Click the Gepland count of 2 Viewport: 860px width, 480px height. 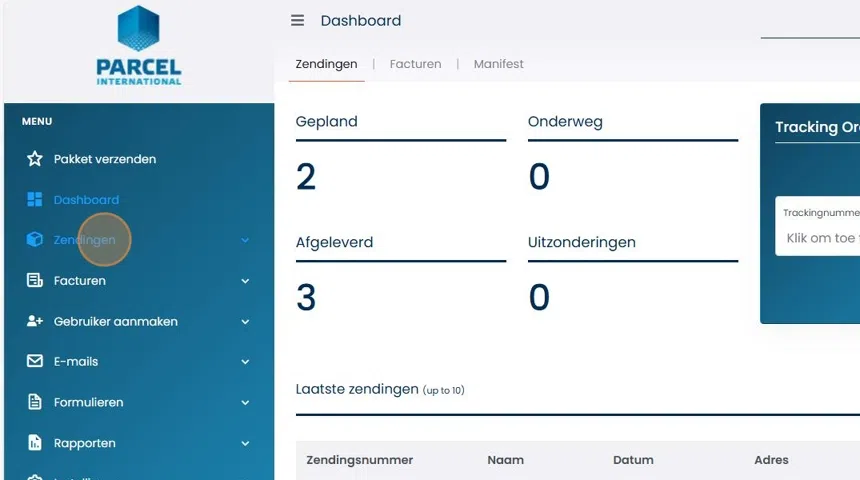306,177
